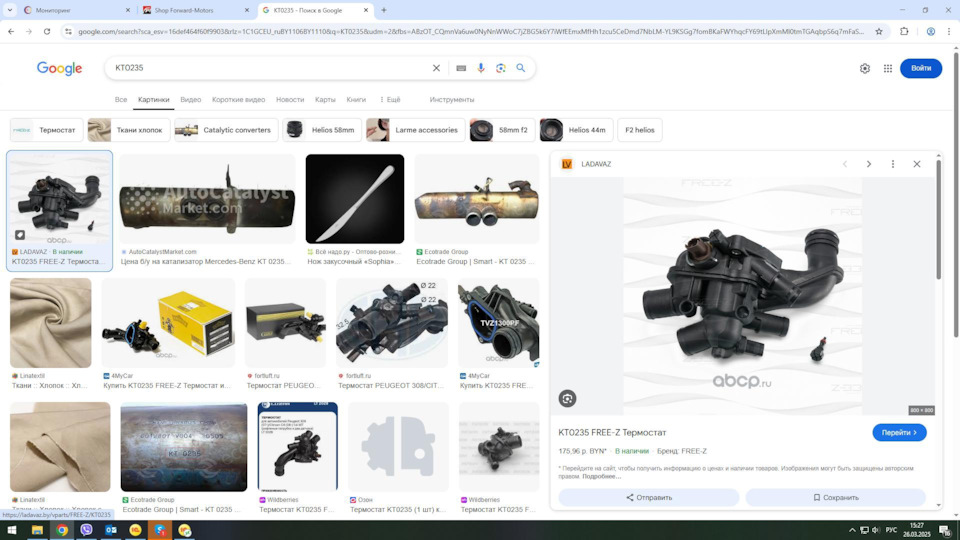The height and width of the screenshot is (540, 960).
Task: Close the image preview panel
Action: 917,164
